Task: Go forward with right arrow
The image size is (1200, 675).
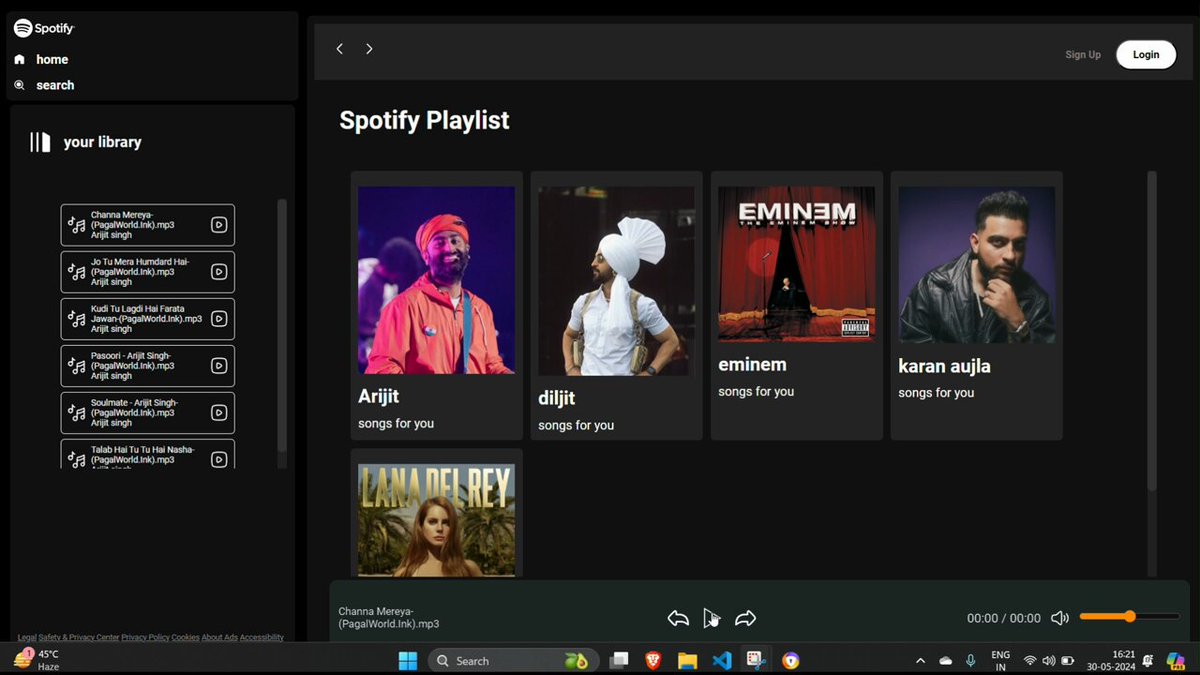Action: (x=369, y=49)
